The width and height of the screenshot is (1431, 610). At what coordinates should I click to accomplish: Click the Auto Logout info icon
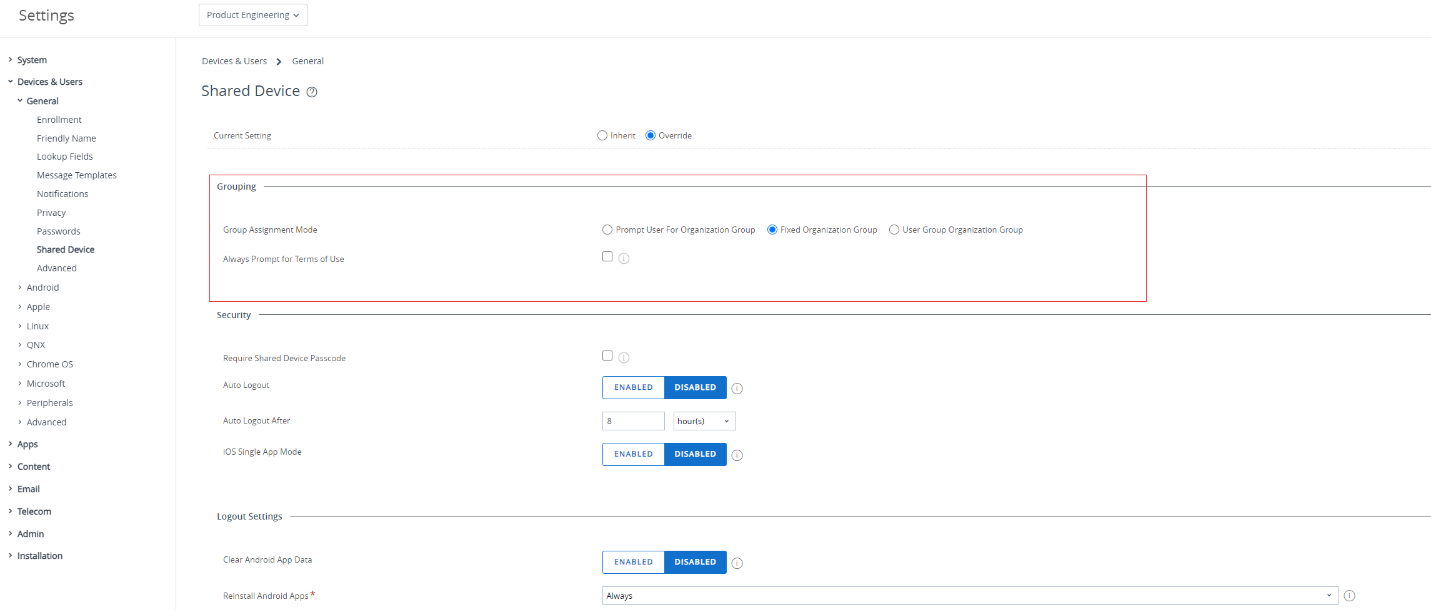point(737,388)
